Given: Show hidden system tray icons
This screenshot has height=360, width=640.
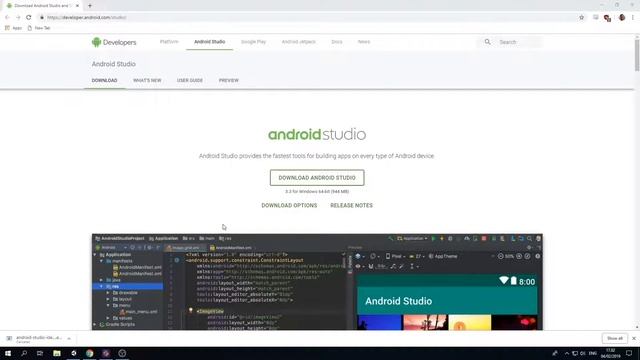Looking at the screenshot, I should click(x=567, y=353).
